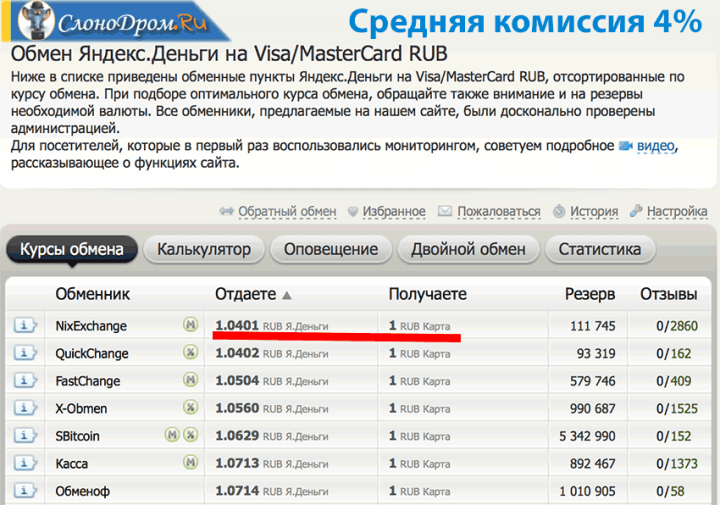Open info icon for QuickChange row
This screenshot has width=720, height=505.
24,353
